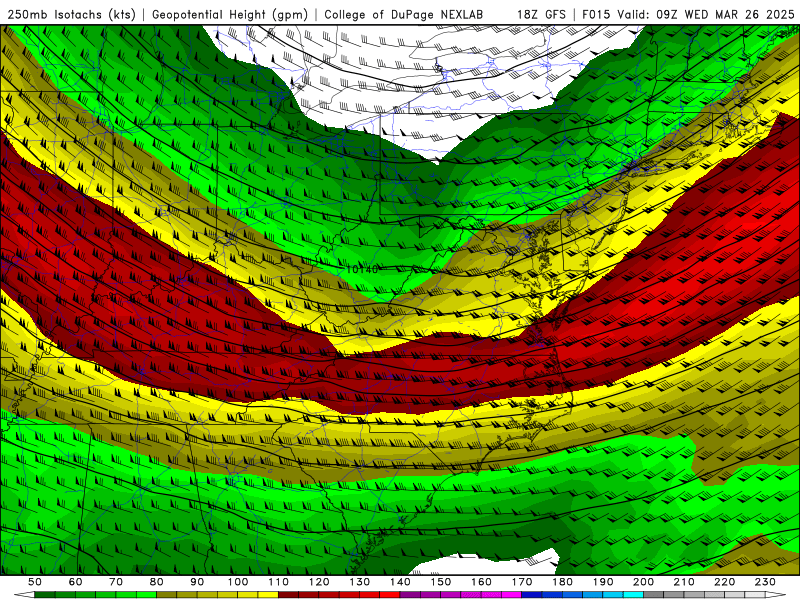Click the legend value "190"
The image size is (800, 600).
(x=603, y=582)
